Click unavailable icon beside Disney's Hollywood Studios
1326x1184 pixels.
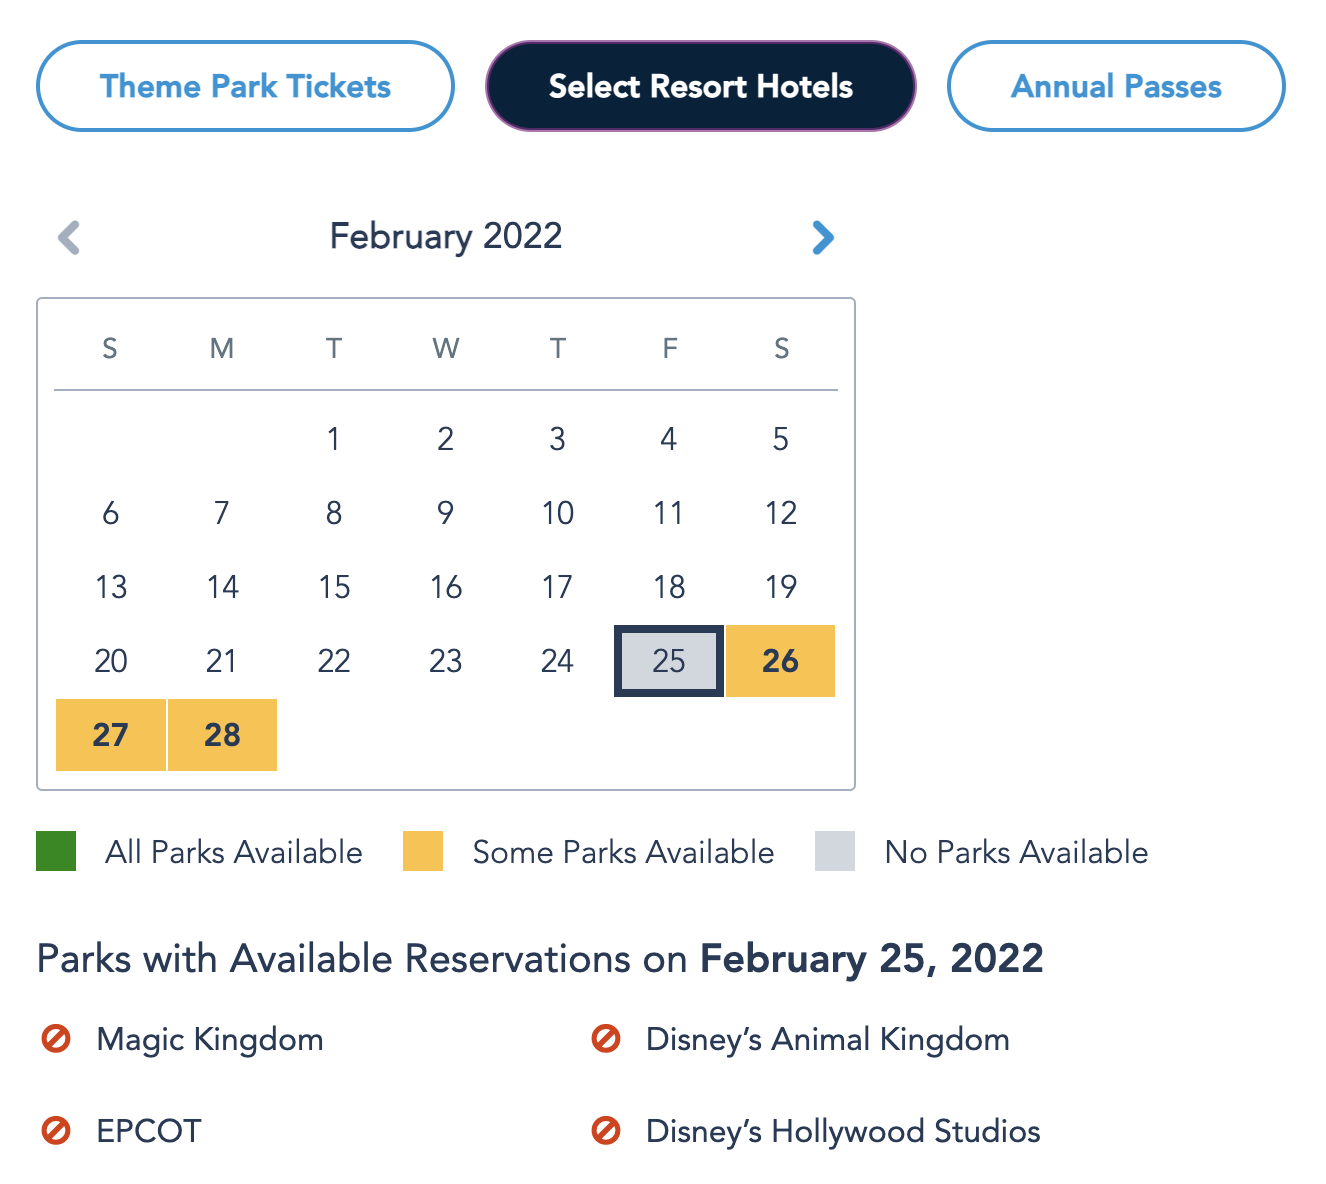(x=606, y=1131)
